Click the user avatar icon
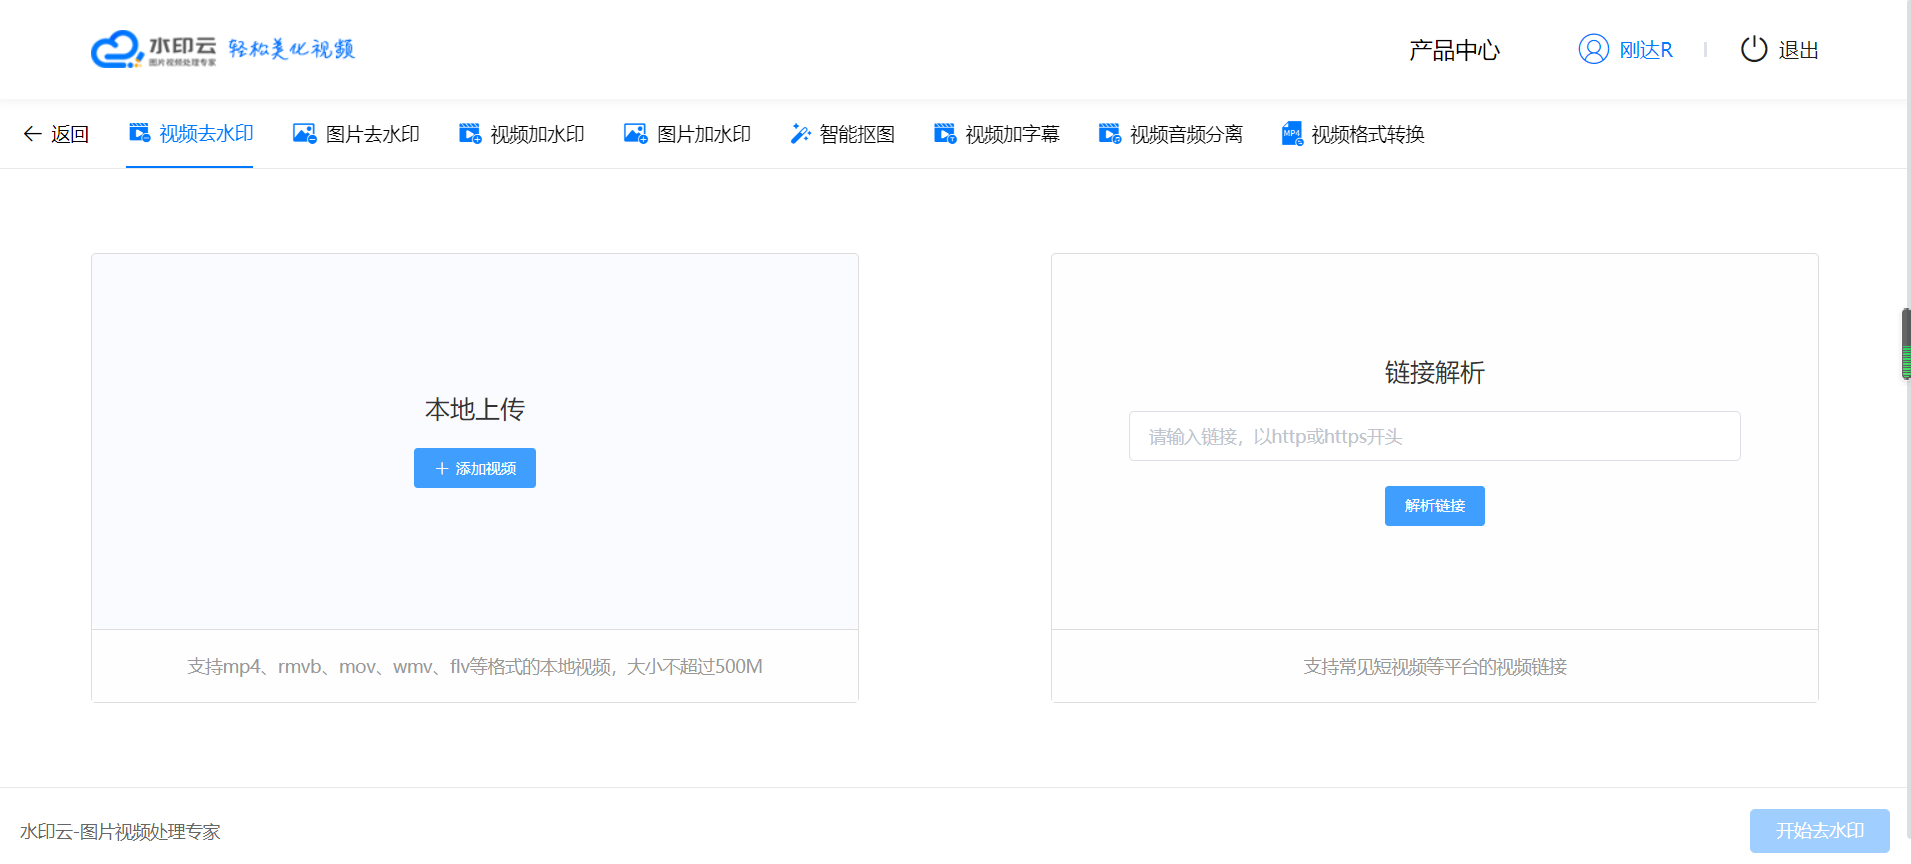This screenshot has height=864, width=1911. (x=1593, y=49)
